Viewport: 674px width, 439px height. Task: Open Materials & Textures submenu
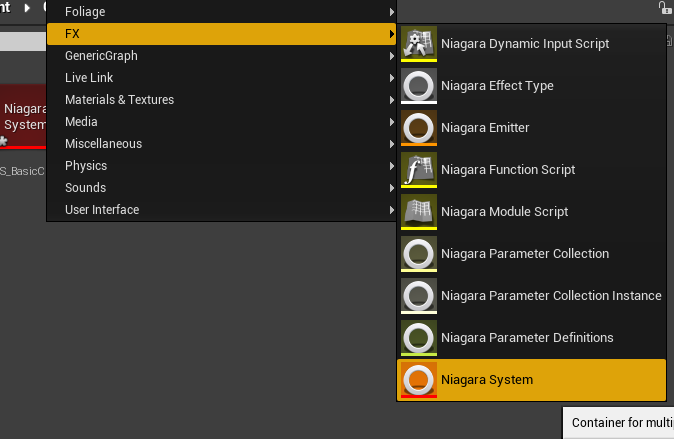pos(221,99)
